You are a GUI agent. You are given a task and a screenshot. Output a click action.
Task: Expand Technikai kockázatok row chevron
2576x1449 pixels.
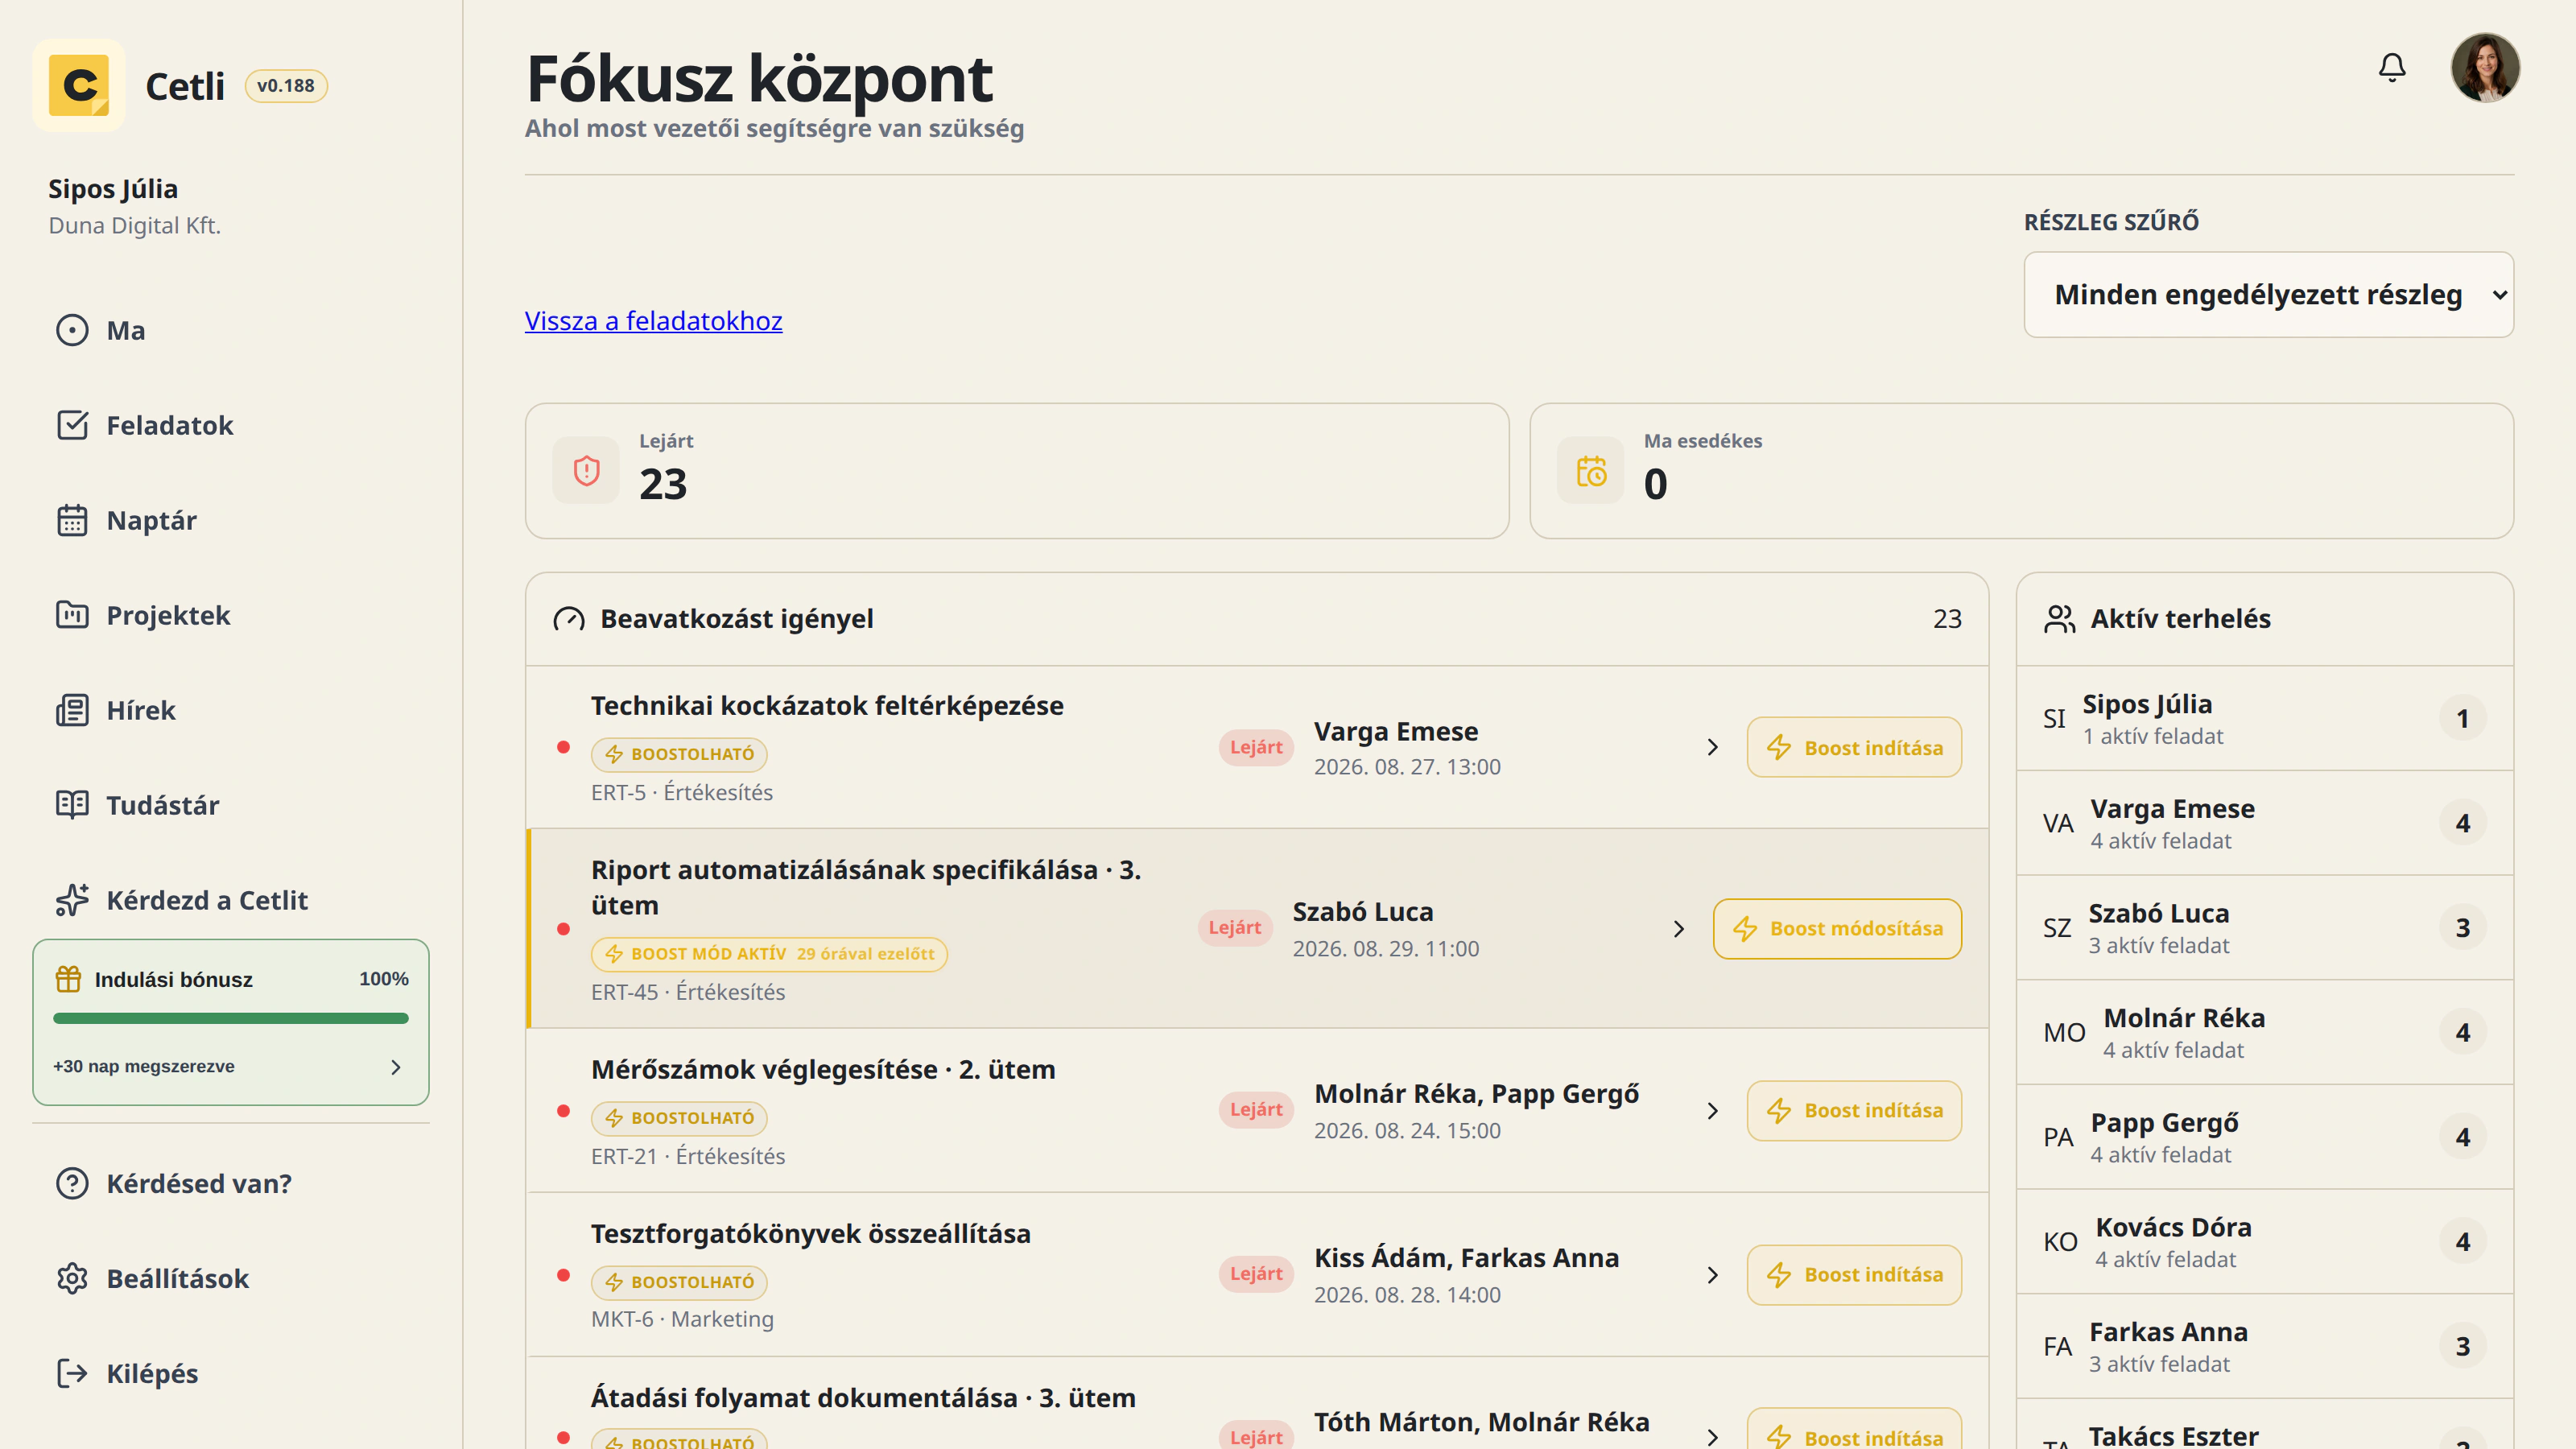[x=1712, y=747]
